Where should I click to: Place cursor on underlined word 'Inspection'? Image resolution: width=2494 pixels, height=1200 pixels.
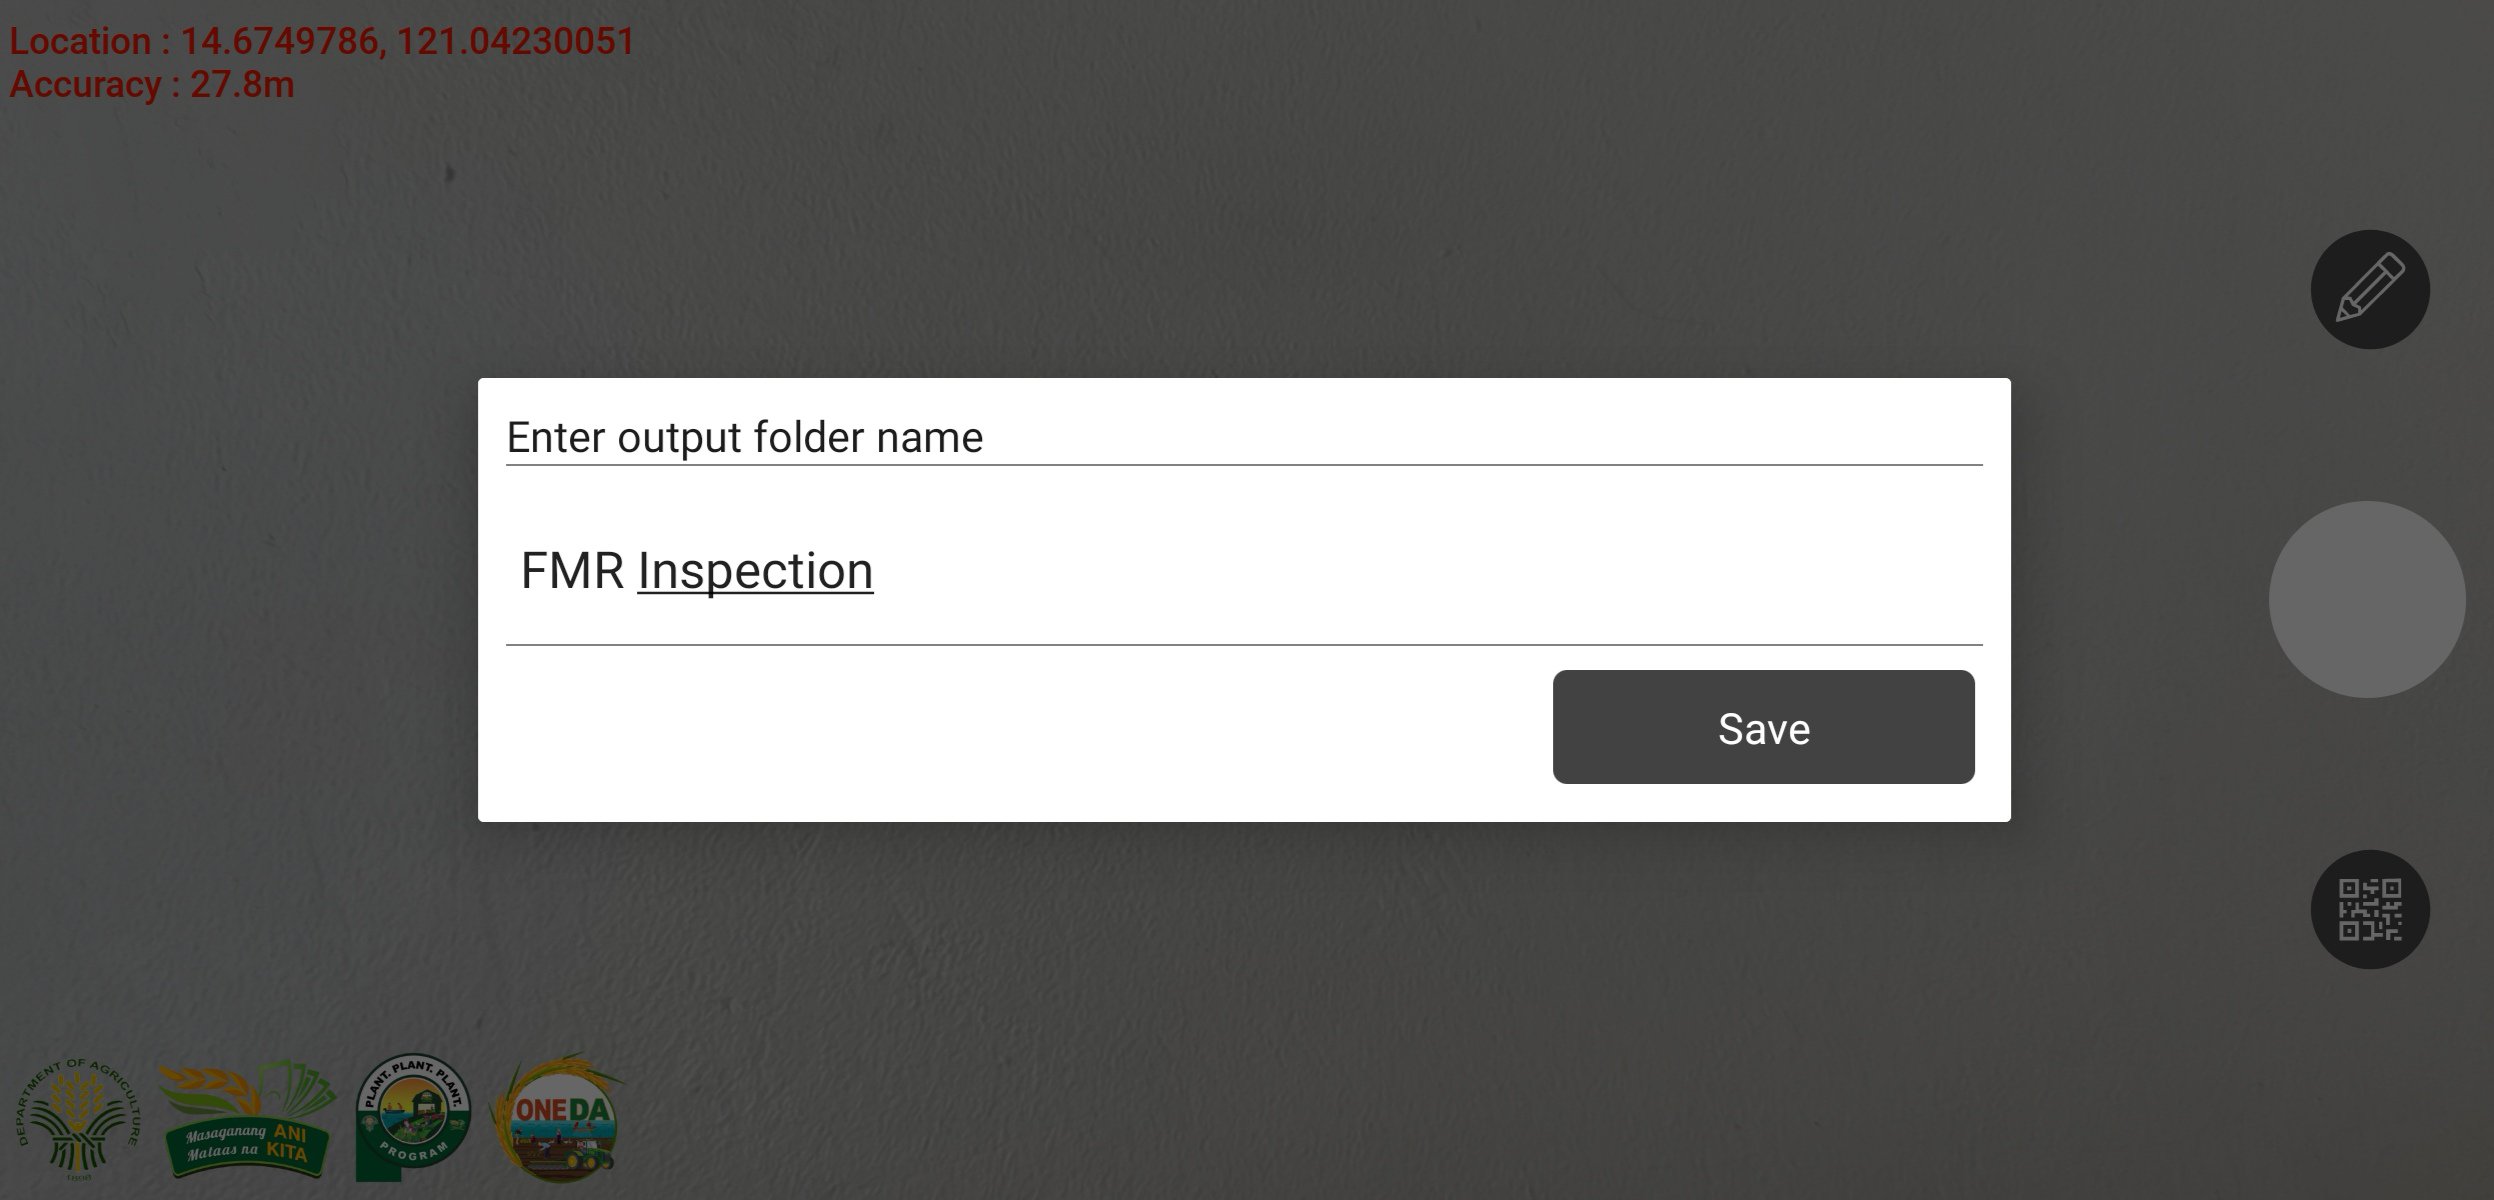click(x=755, y=572)
